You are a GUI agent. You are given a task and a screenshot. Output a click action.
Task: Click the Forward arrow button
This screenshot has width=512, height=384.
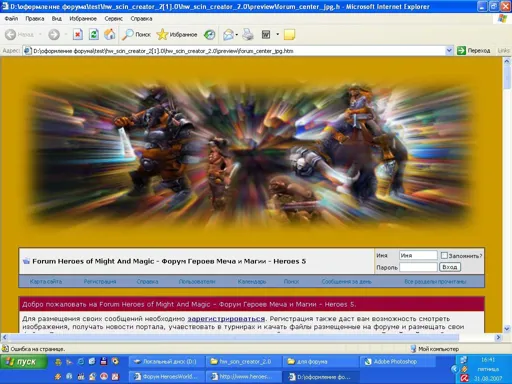pyautogui.click(x=54, y=34)
